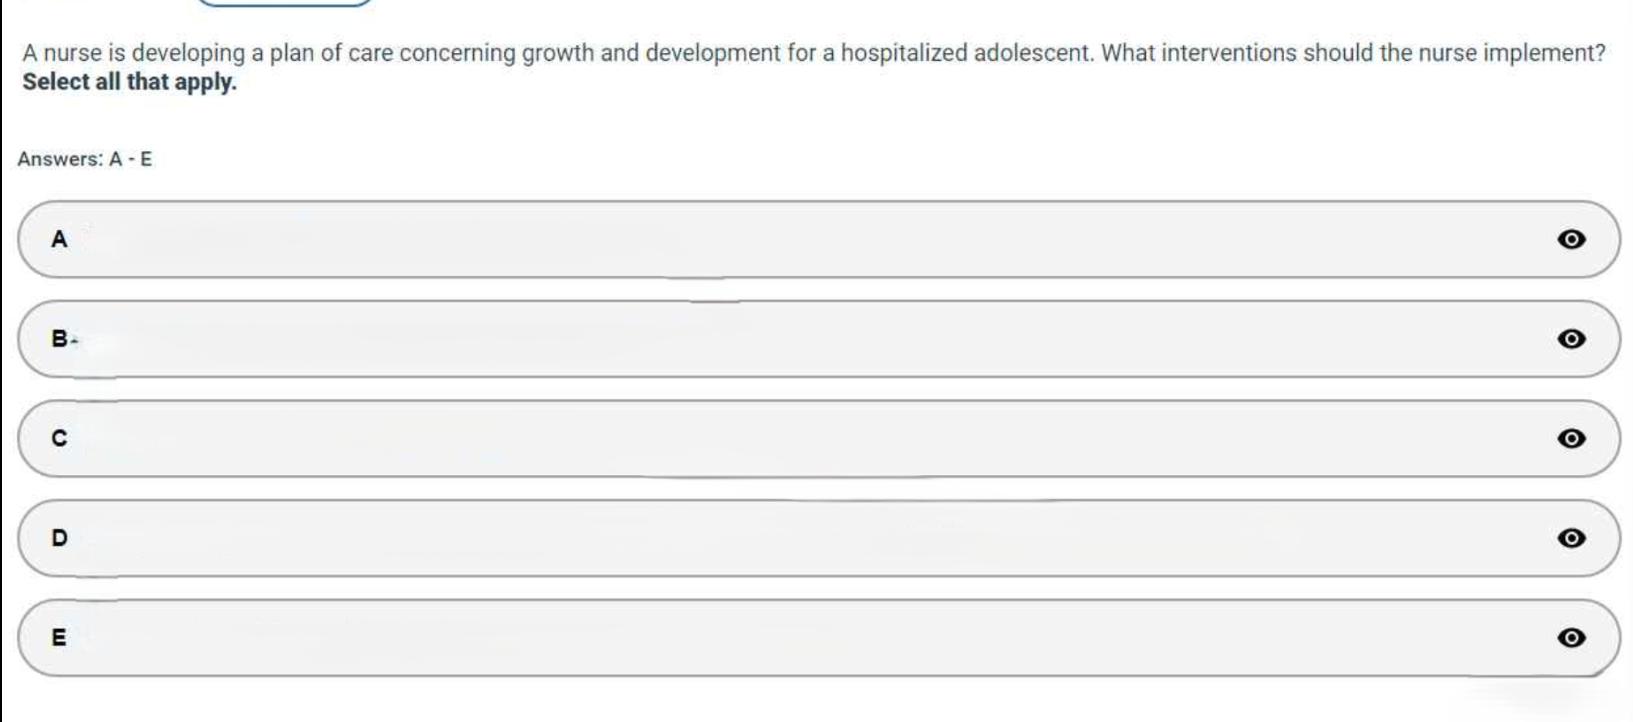This screenshot has height=722, width=1633.
Task: Unhide answer E via eye icon
Action: (x=1571, y=637)
